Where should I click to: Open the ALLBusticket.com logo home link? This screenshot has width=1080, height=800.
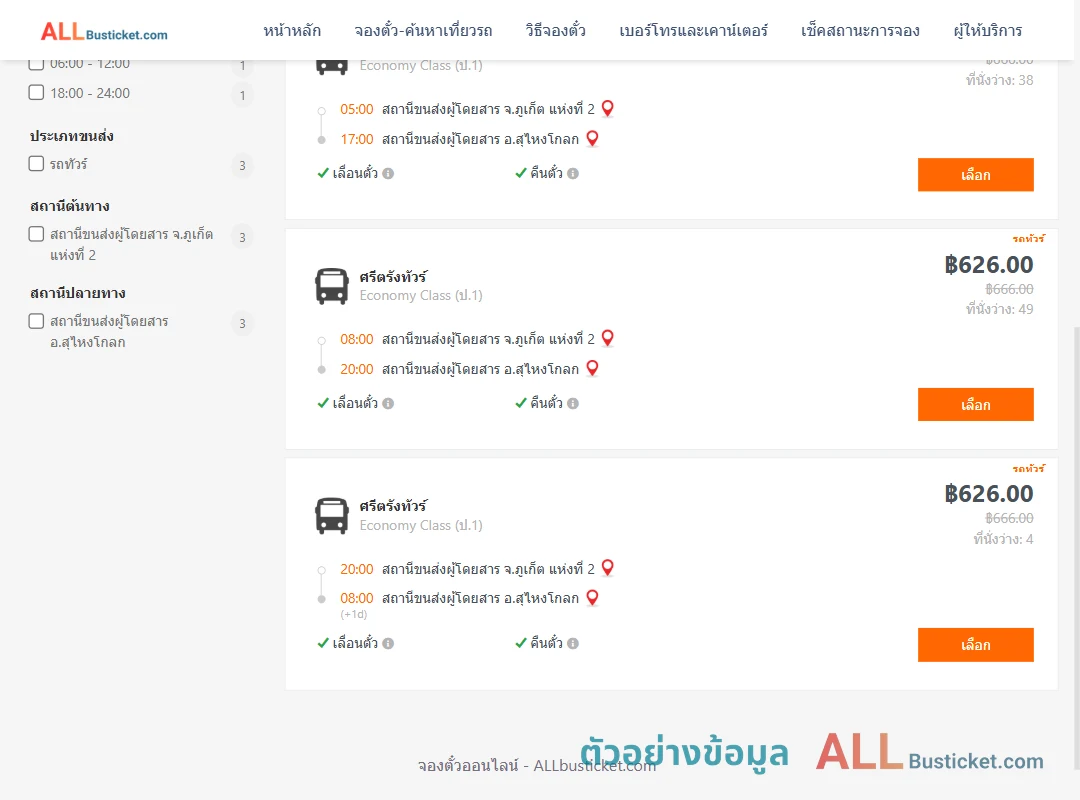click(x=104, y=32)
